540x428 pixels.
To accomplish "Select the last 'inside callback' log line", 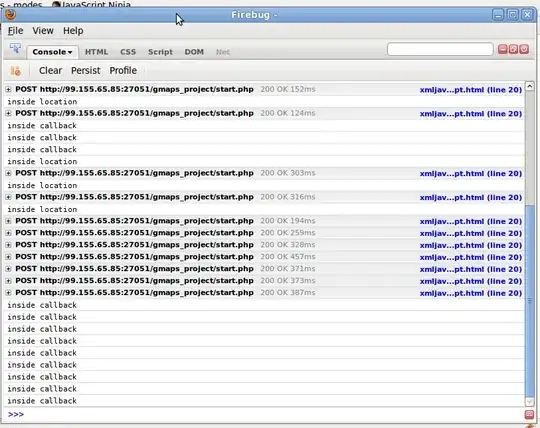I will (x=42, y=401).
